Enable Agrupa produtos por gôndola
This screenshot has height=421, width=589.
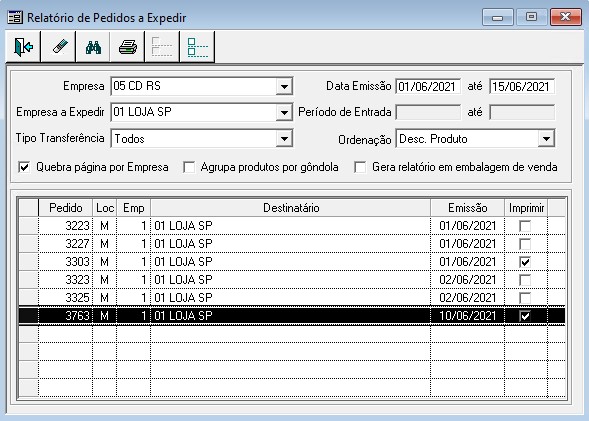pos(189,167)
